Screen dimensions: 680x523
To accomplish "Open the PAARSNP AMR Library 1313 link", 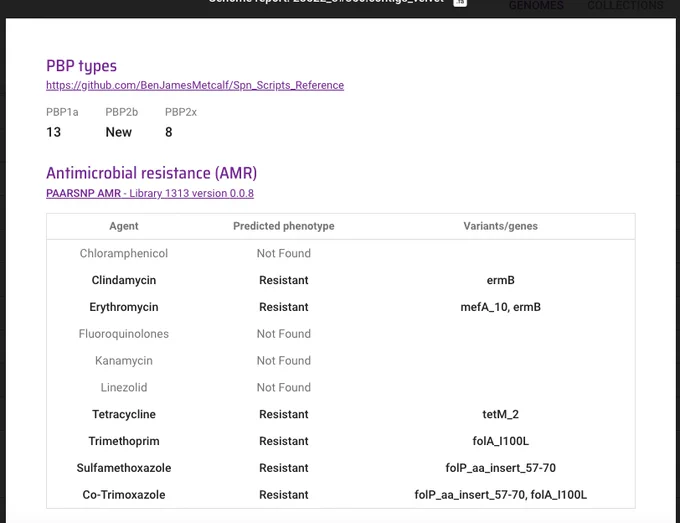I will (150, 193).
